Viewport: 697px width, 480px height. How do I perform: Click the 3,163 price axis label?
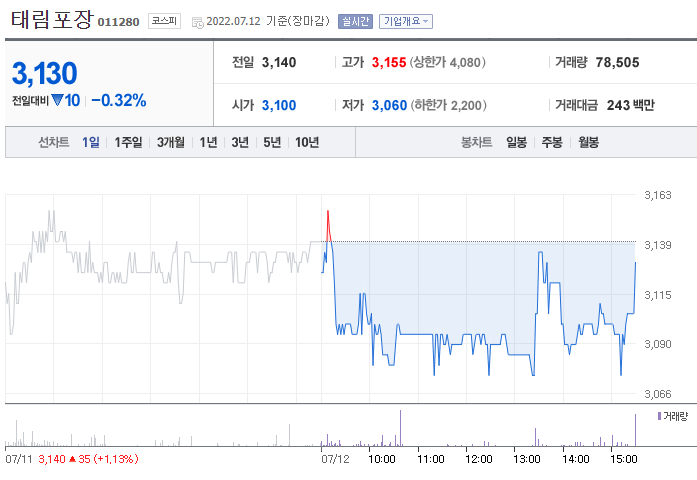[x=658, y=195]
